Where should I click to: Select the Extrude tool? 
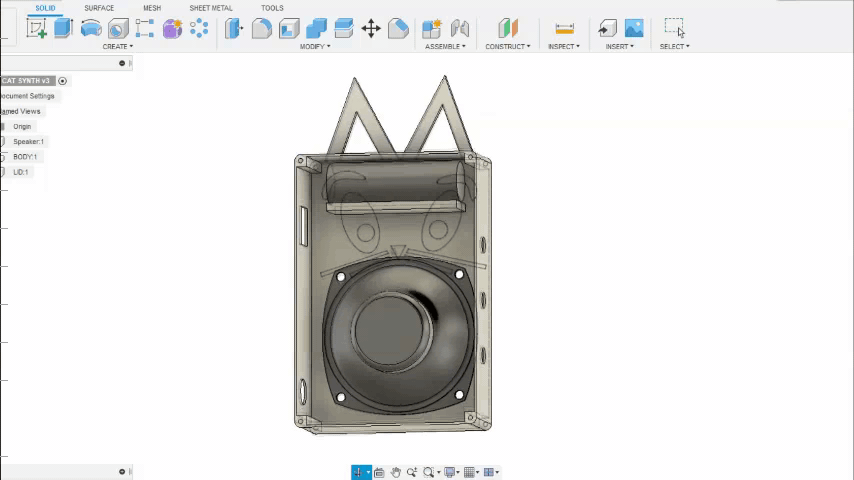64,28
